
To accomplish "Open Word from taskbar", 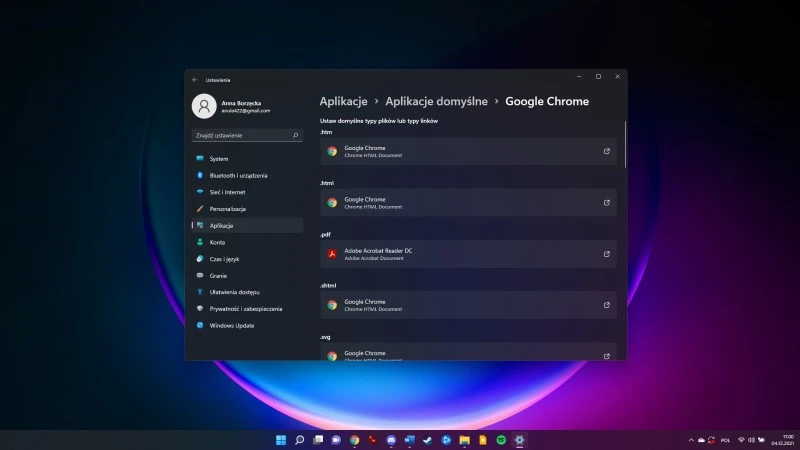I will pos(410,440).
